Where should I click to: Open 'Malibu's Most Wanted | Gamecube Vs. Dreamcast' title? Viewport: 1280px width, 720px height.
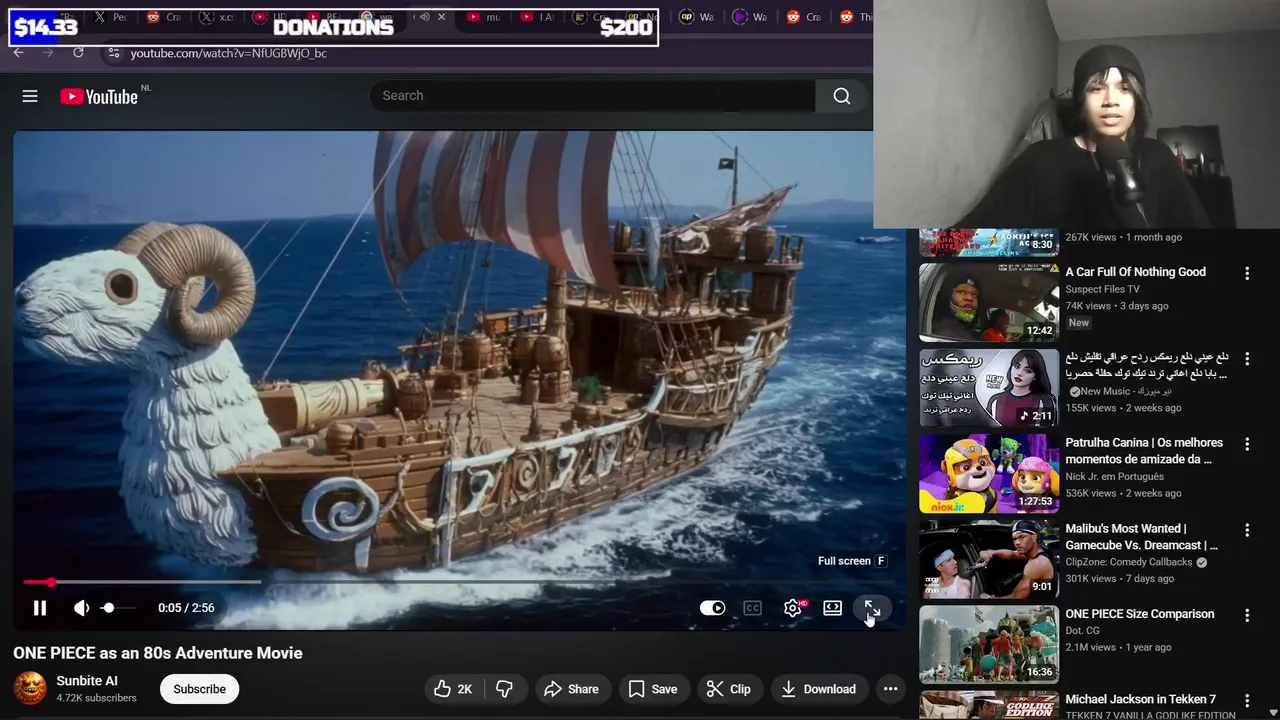pos(1142,537)
